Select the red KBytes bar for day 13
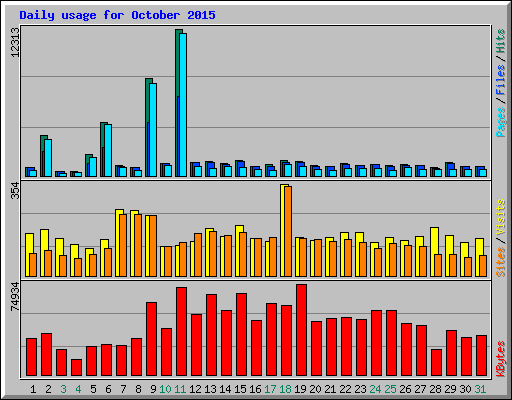Viewport: 512px width, 400px height. point(211,335)
